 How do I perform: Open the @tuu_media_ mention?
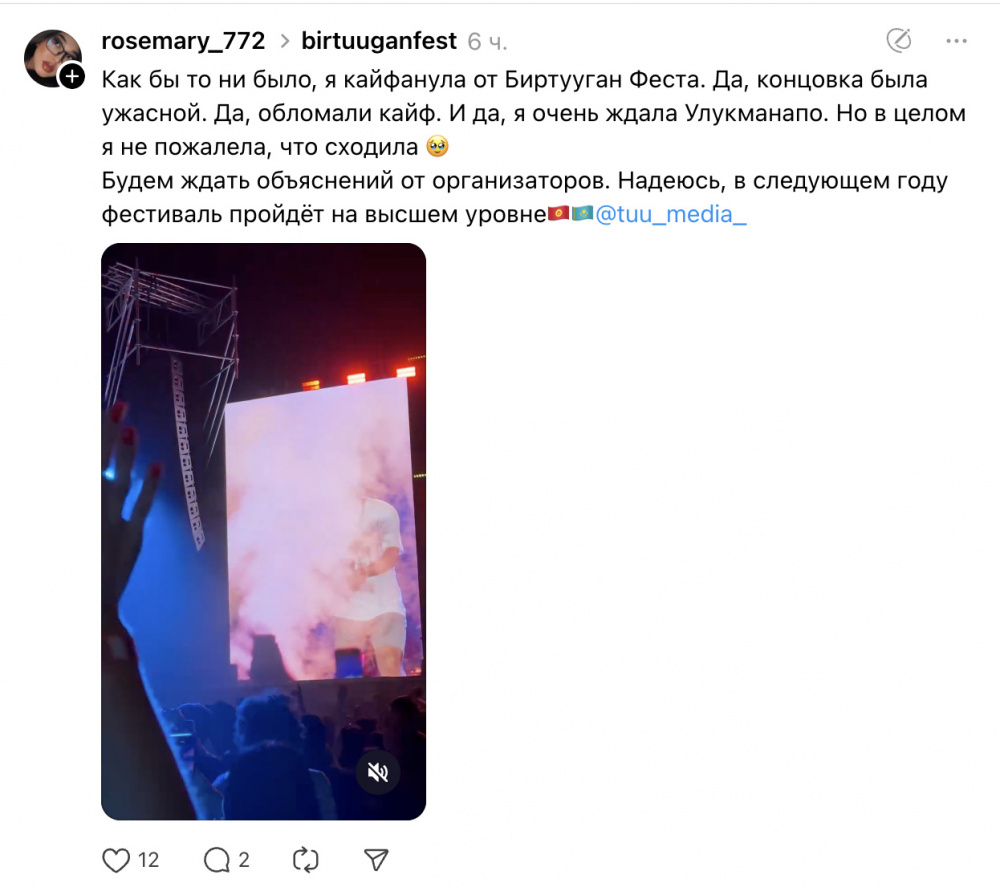[x=670, y=214]
